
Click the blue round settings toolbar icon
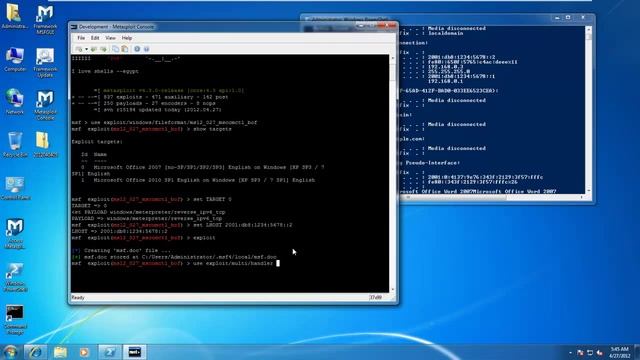point(137,49)
